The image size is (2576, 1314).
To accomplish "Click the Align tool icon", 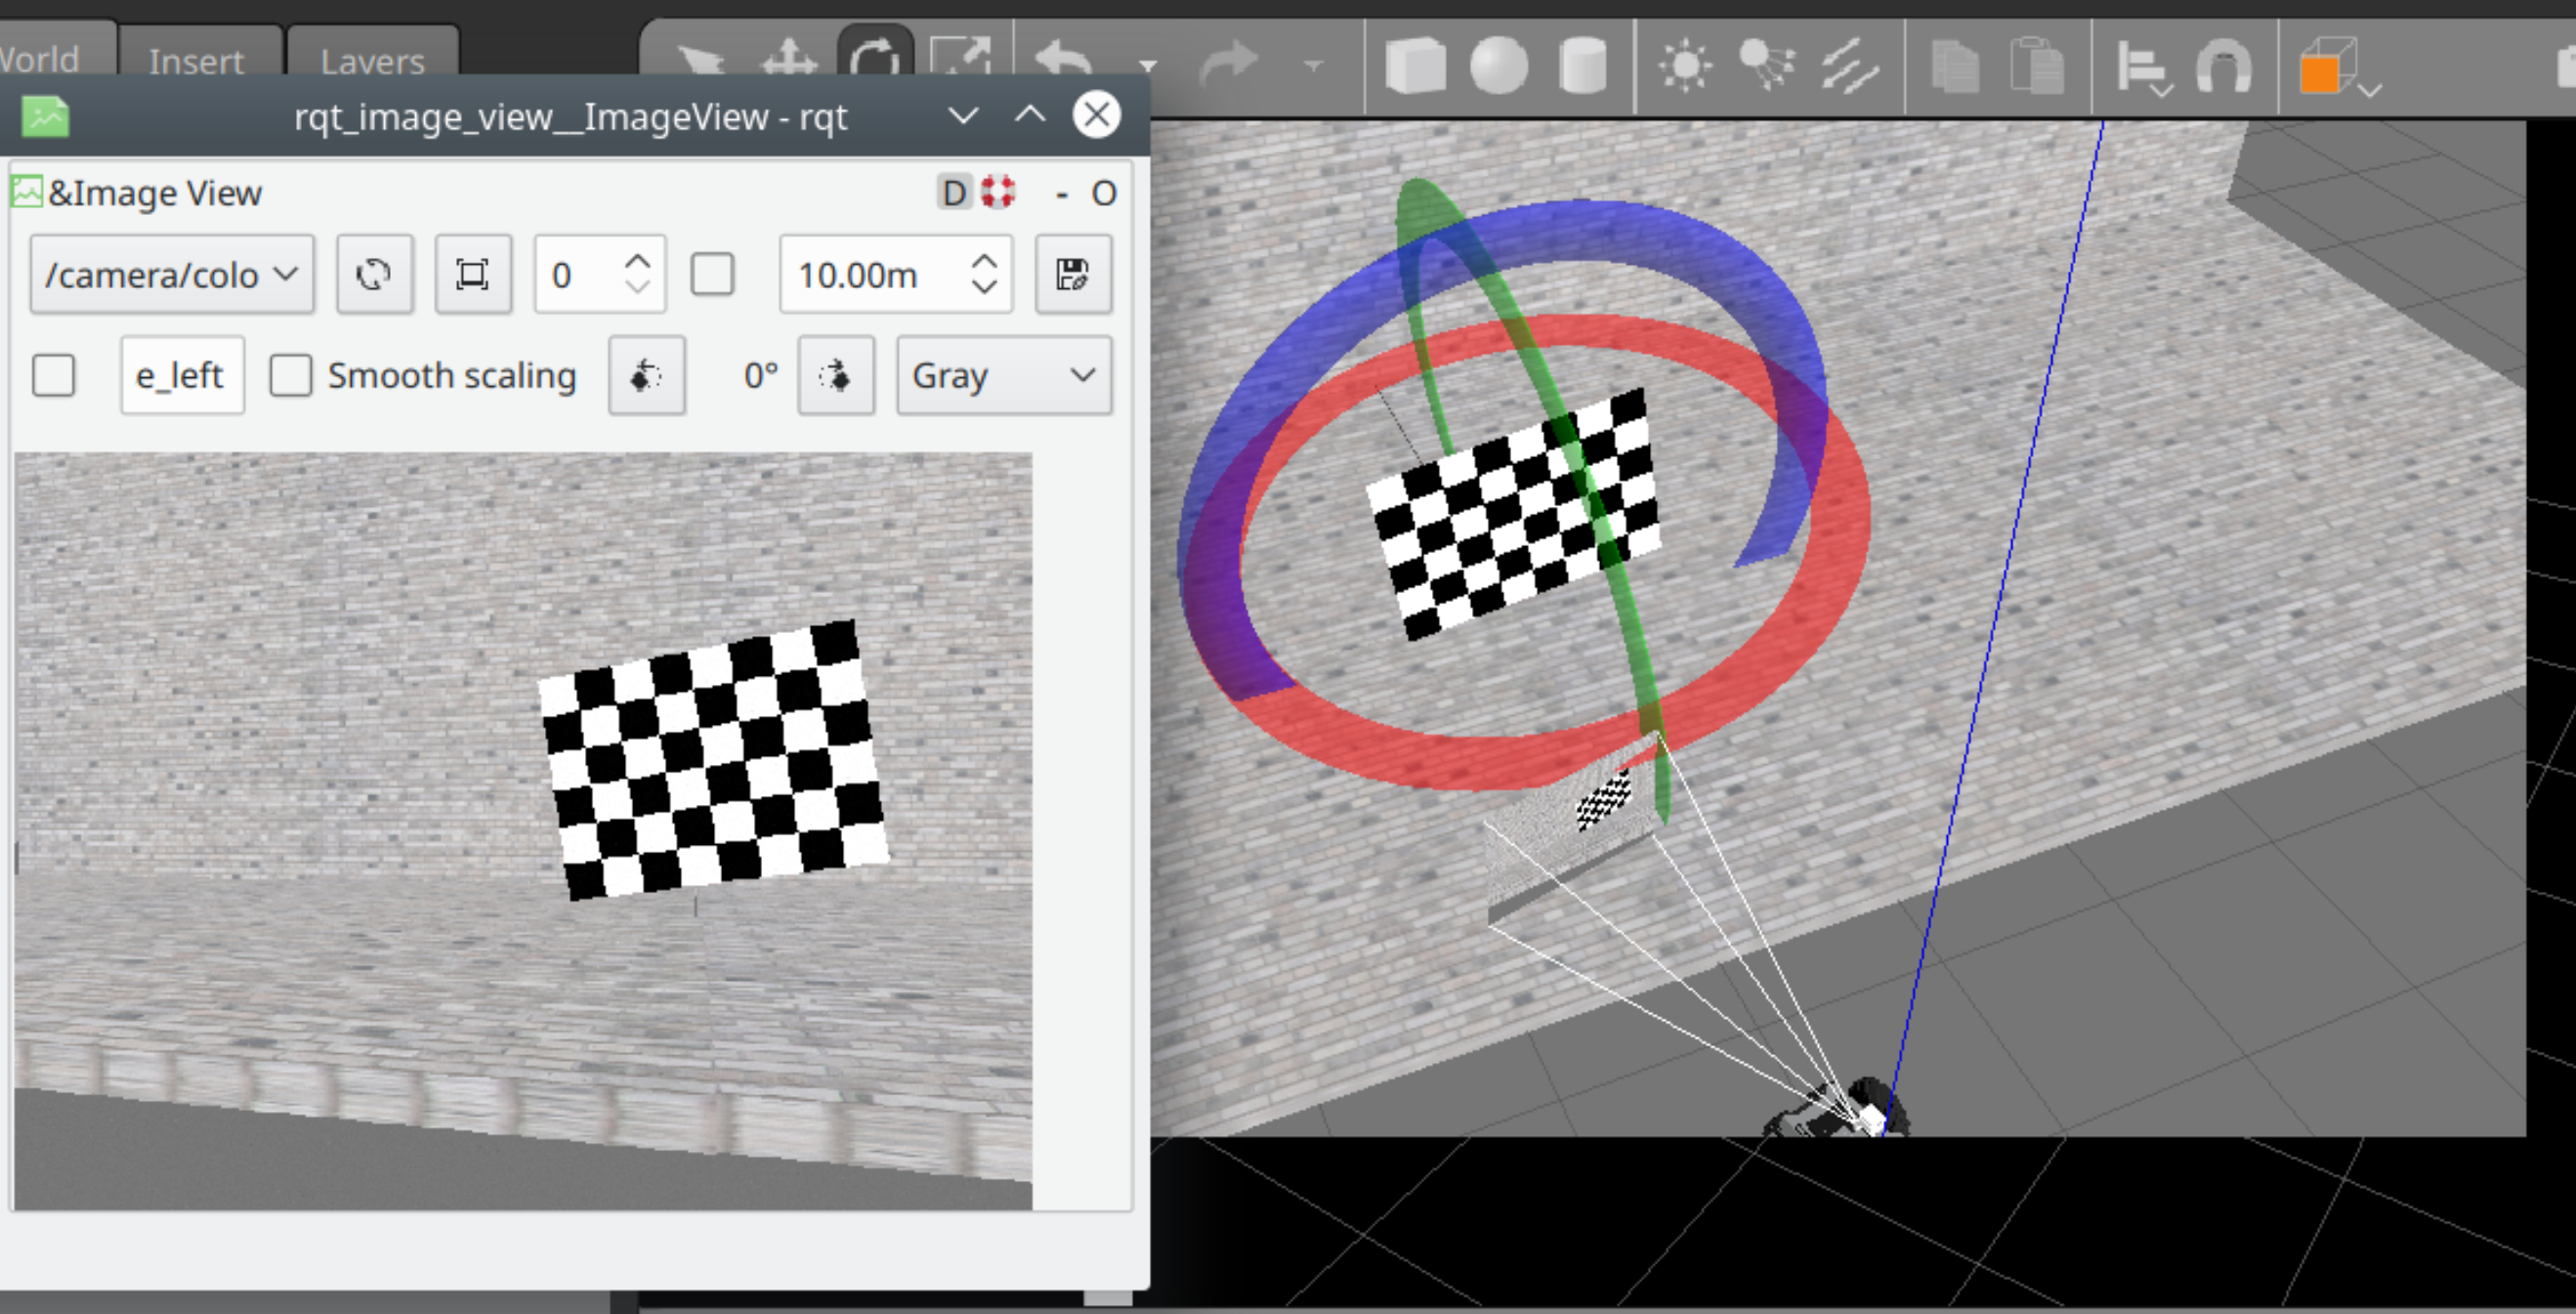I will coord(2141,68).
